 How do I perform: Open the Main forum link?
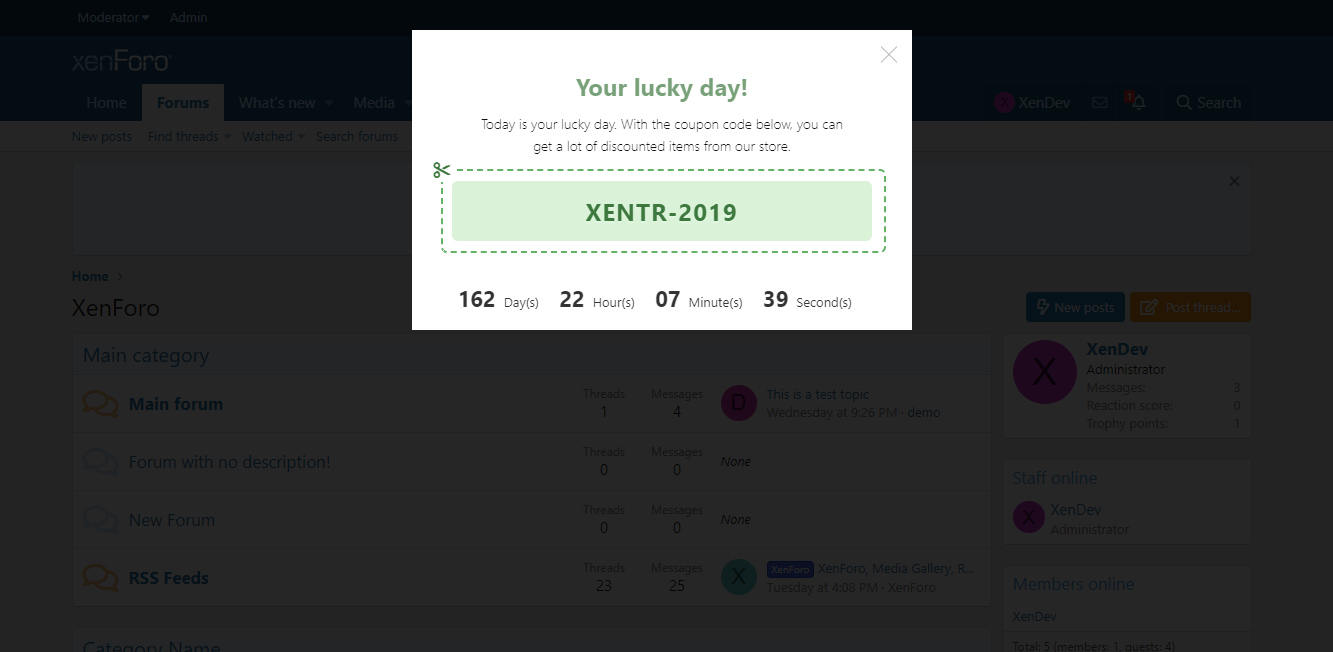tap(176, 404)
